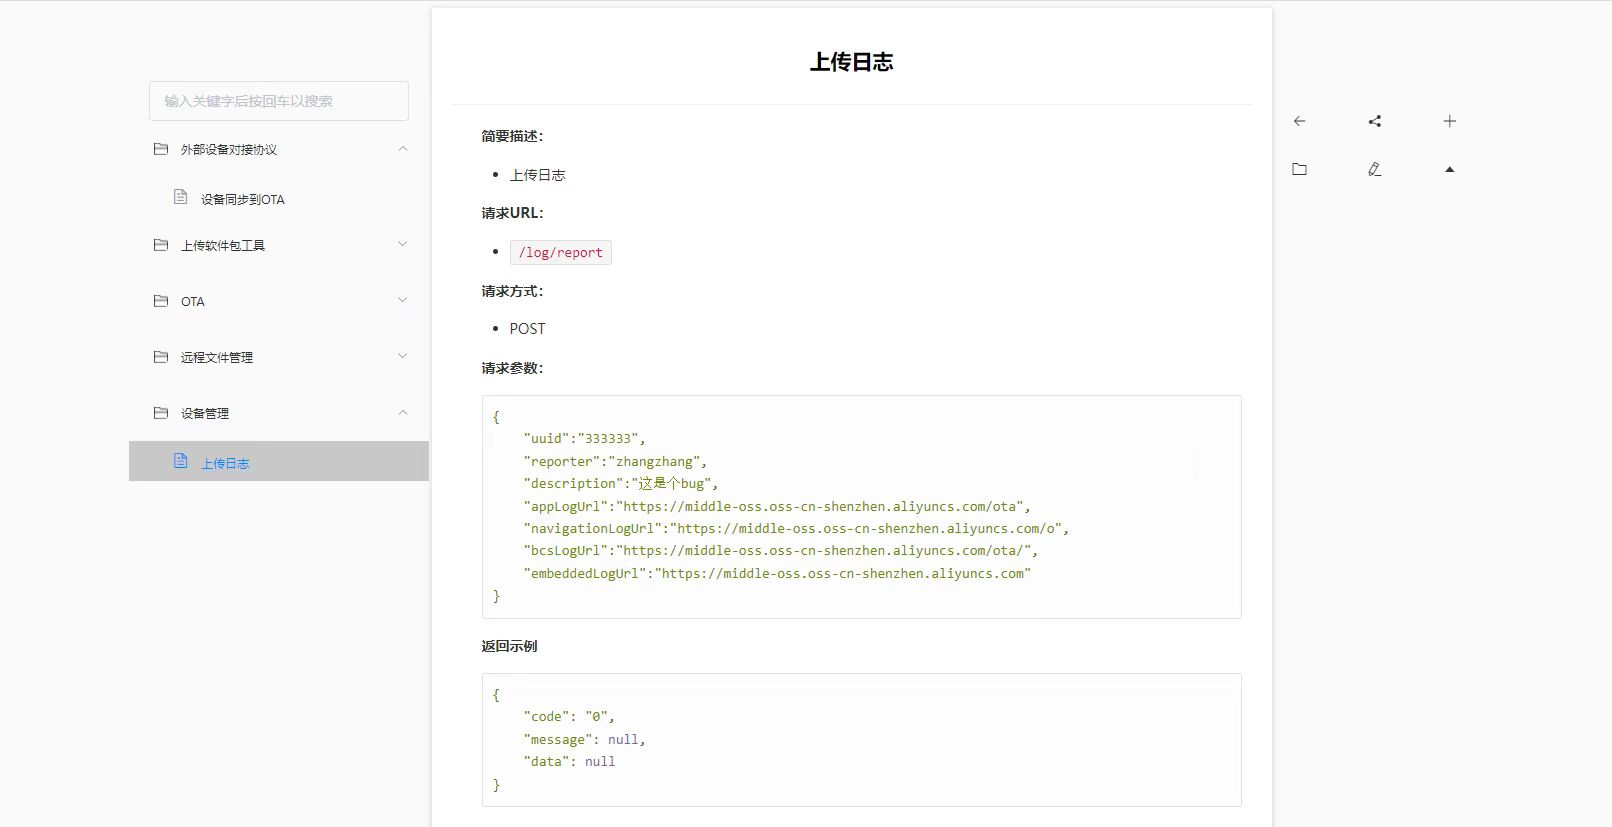Click the /log/report URL code

point(561,252)
